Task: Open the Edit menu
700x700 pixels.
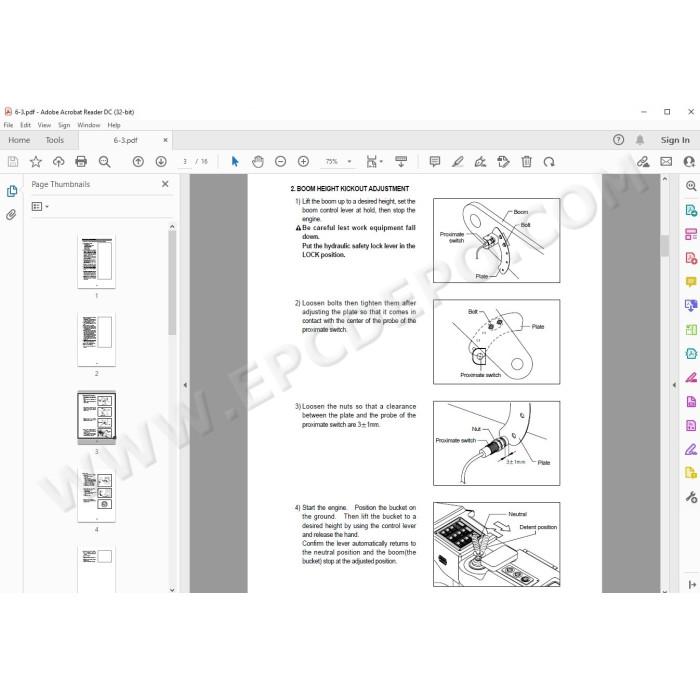Action: [x=25, y=125]
